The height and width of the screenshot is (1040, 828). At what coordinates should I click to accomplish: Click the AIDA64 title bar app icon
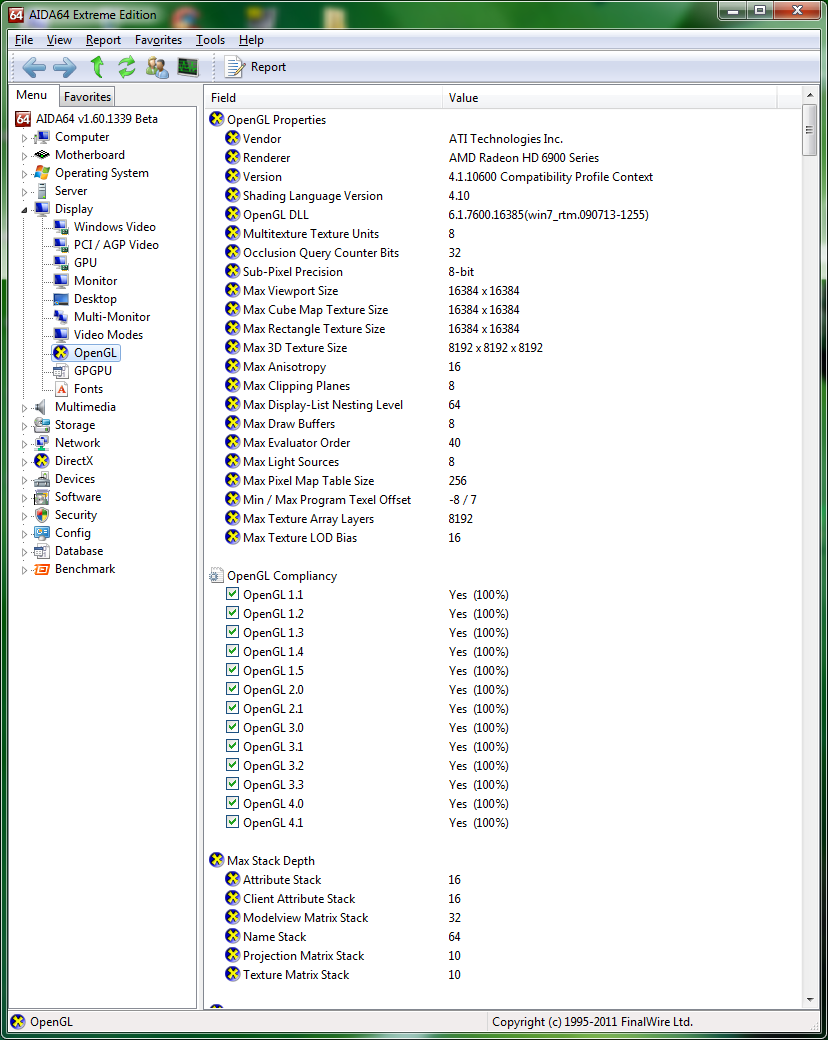pyautogui.click(x=16, y=14)
